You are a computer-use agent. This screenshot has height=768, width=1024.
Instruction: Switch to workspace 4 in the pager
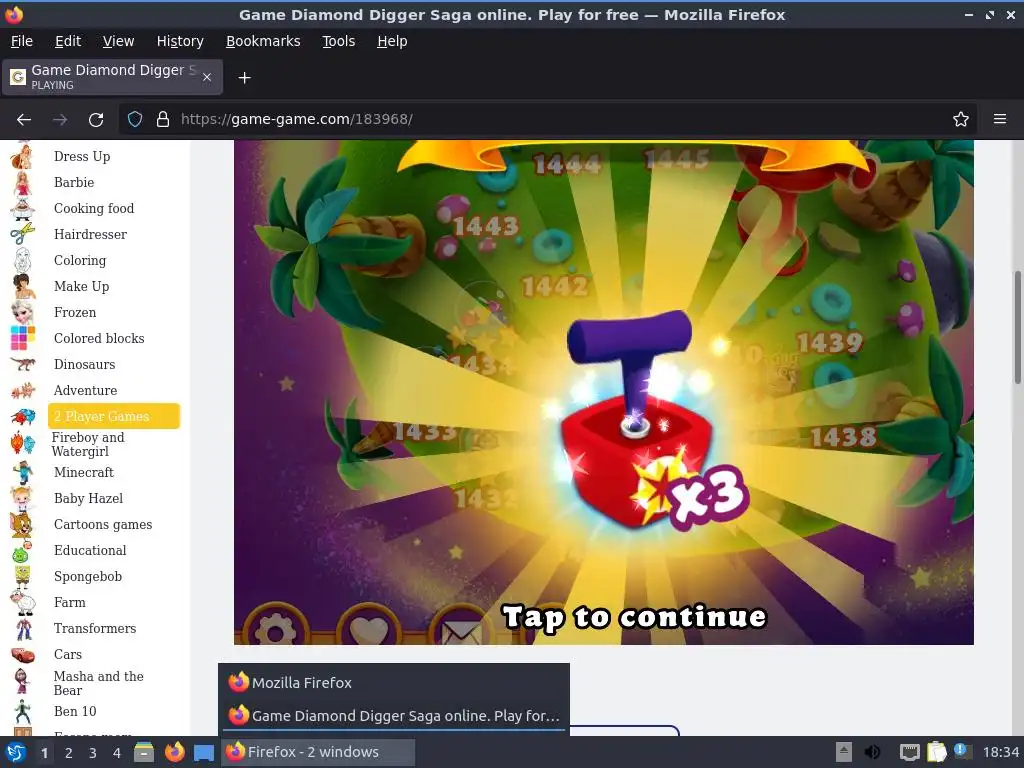[x=117, y=753]
